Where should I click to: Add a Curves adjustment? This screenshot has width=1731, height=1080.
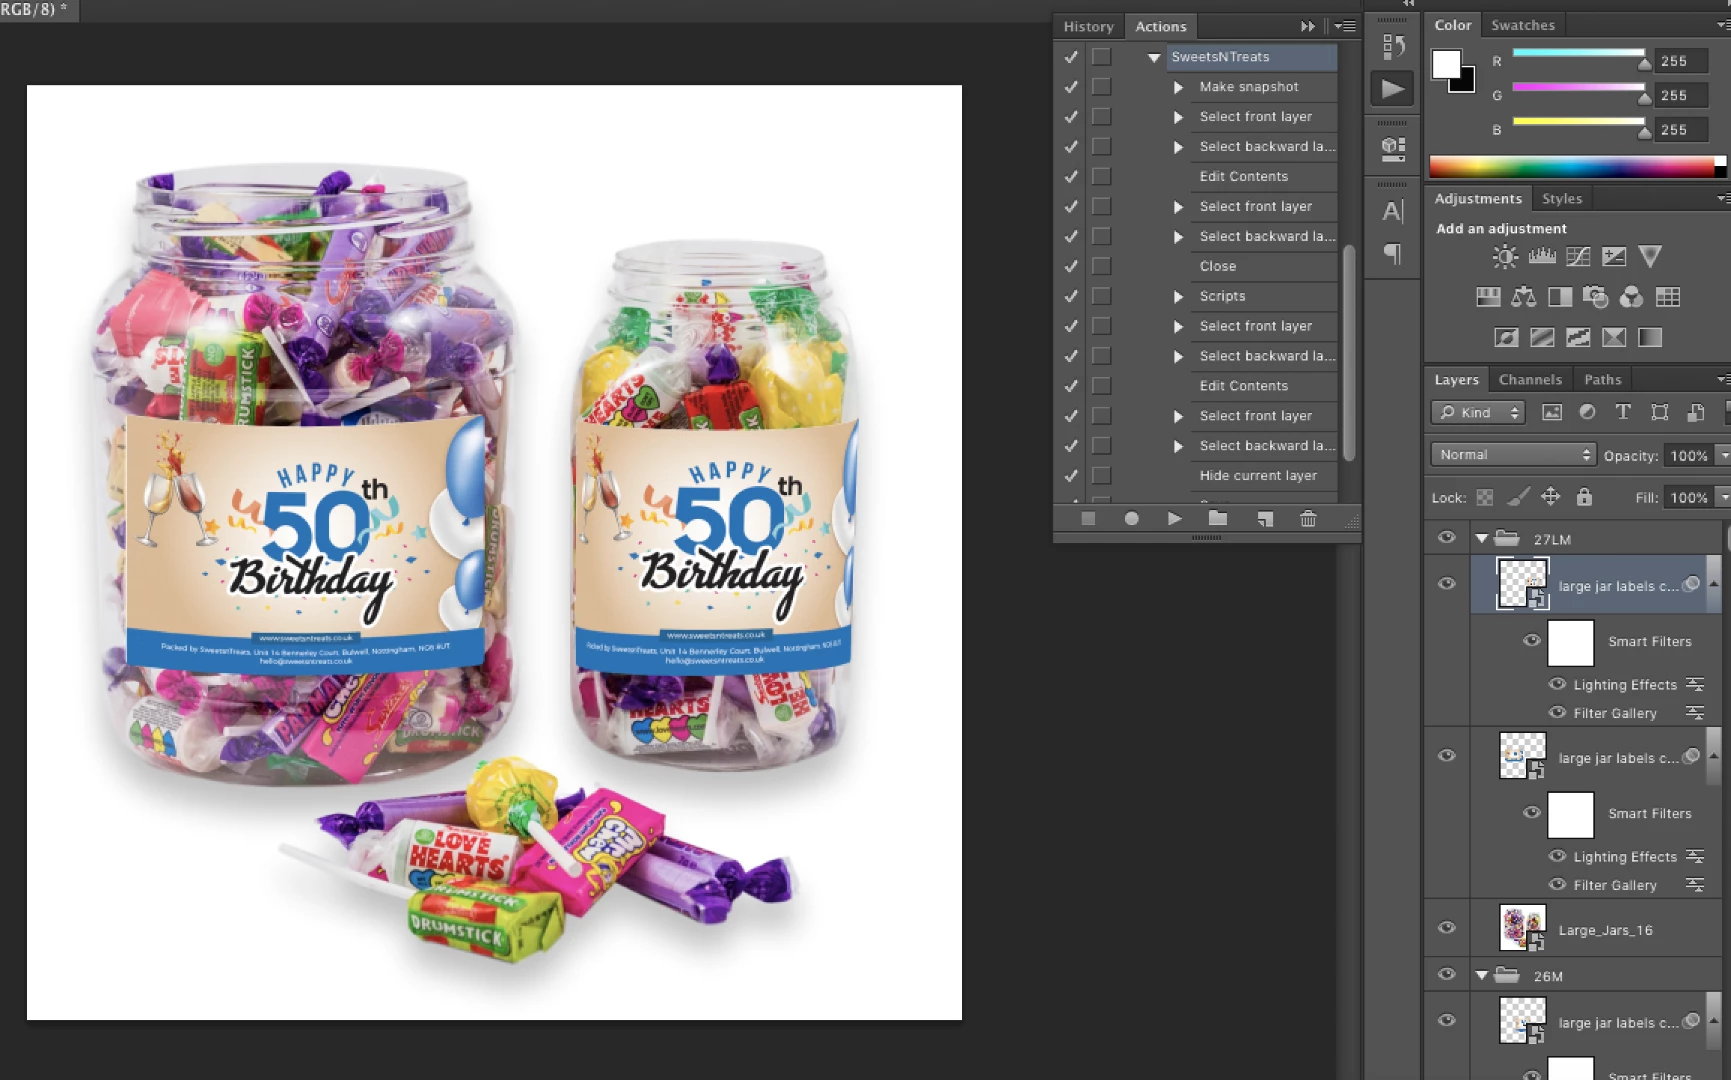point(1578,257)
